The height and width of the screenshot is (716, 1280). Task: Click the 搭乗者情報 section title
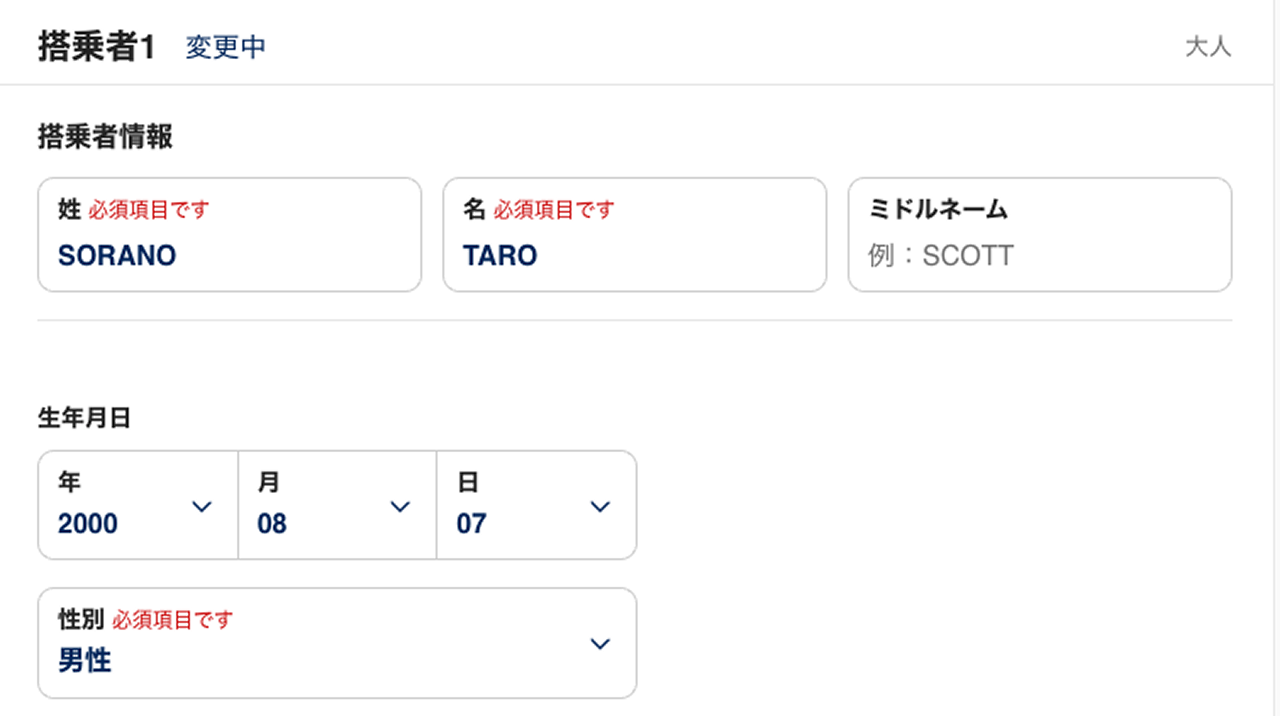point(105,137)
